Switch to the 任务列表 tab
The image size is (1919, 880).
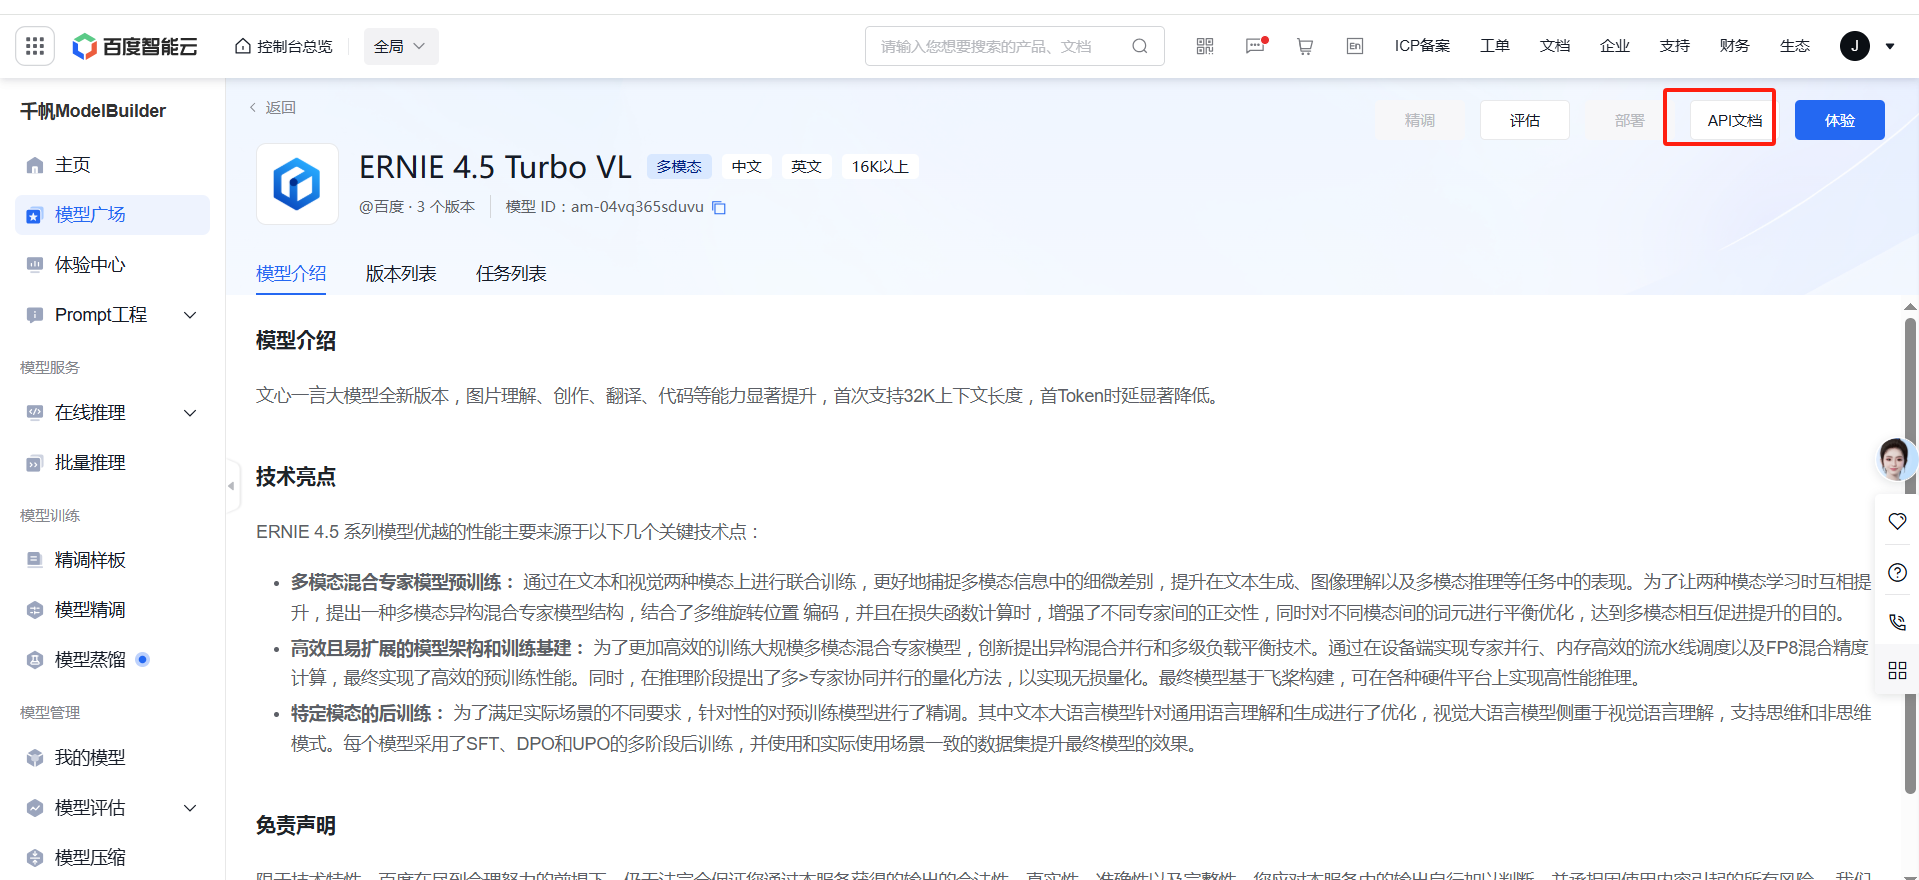[x=511, y=274]
